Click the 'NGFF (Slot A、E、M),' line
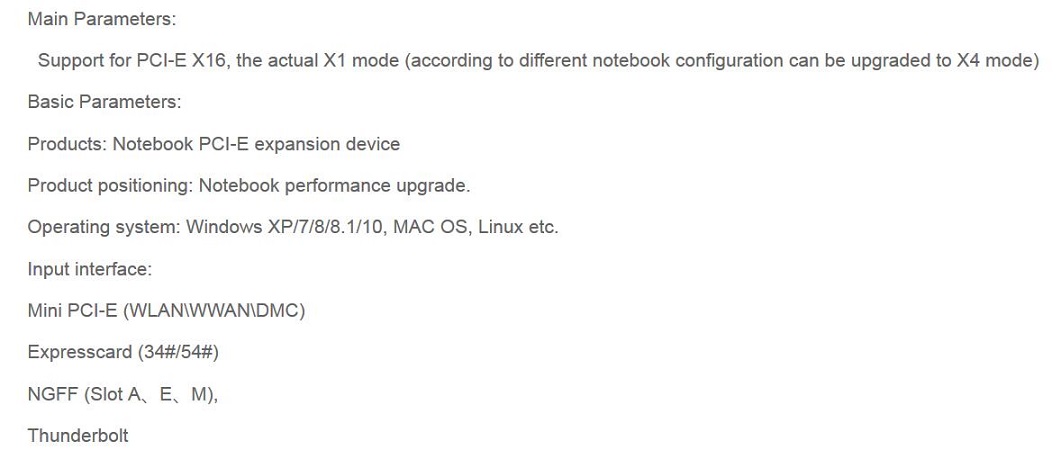Viewport: 1061px width, 459px height. click(x=122, y=394)
